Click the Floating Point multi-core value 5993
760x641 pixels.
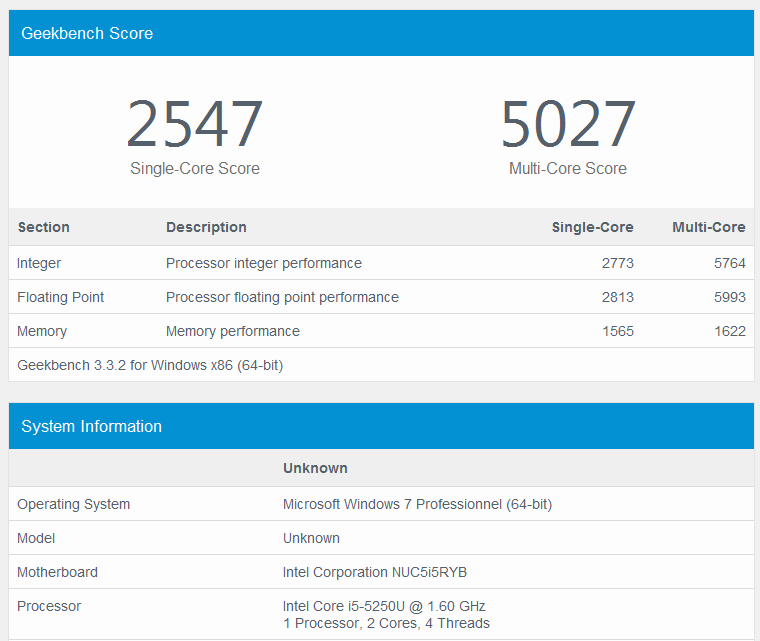tap(729, 297)
